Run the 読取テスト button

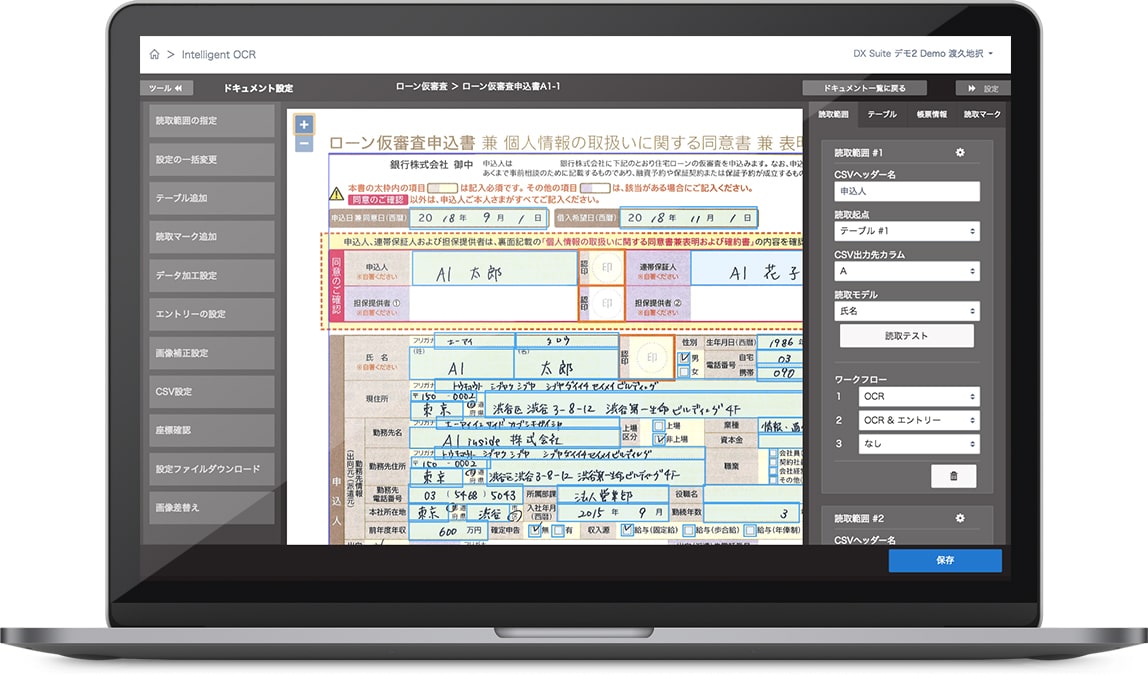coord(906,336)
